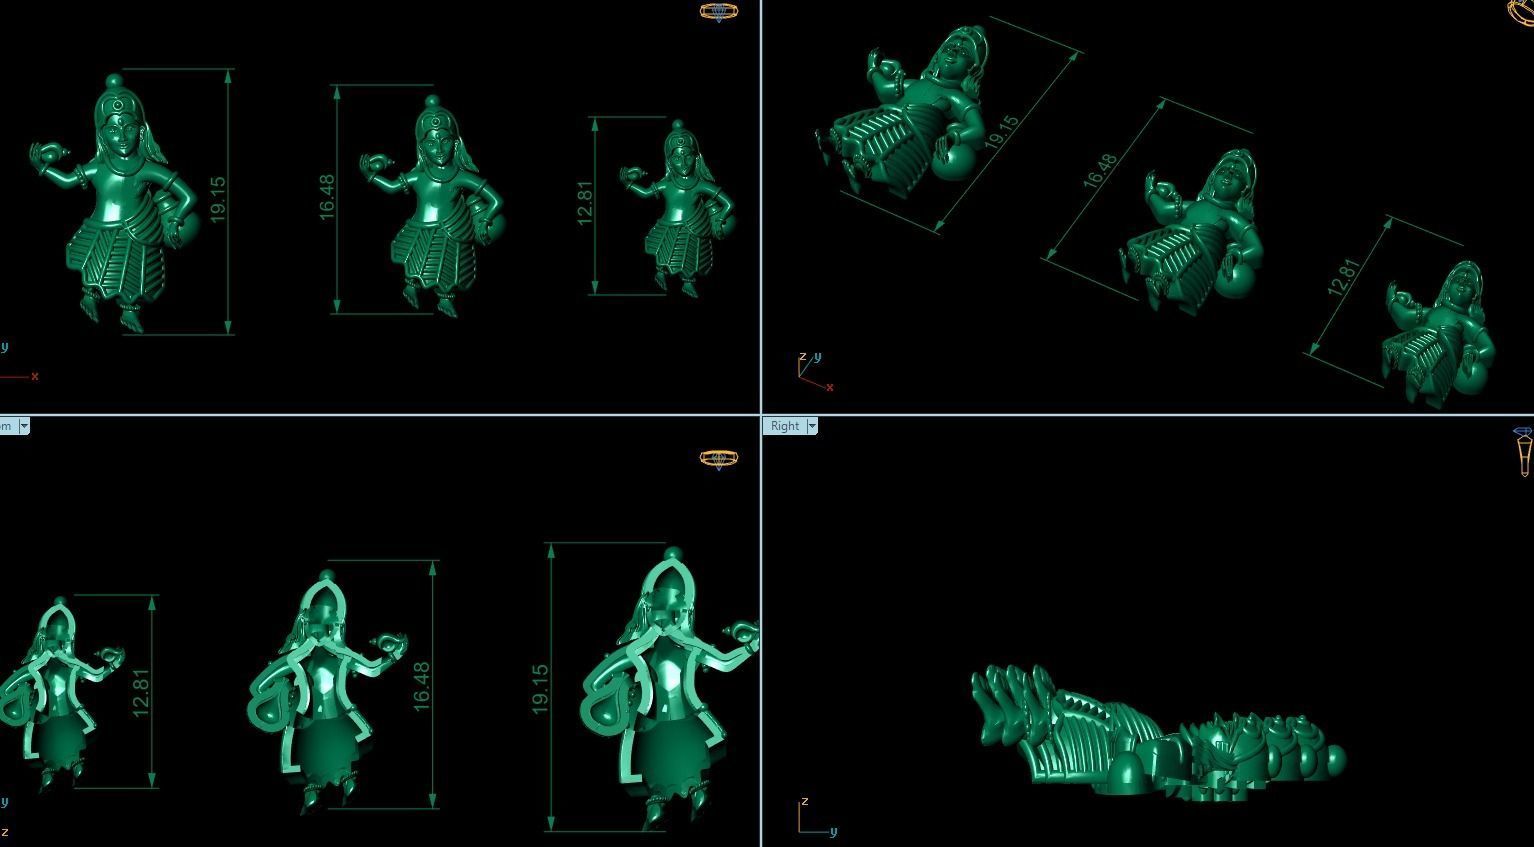Viewport: 1534px width, 847px height.
Task: Open the bottom viewport title dropdown arrow
Action: [24, 426]
